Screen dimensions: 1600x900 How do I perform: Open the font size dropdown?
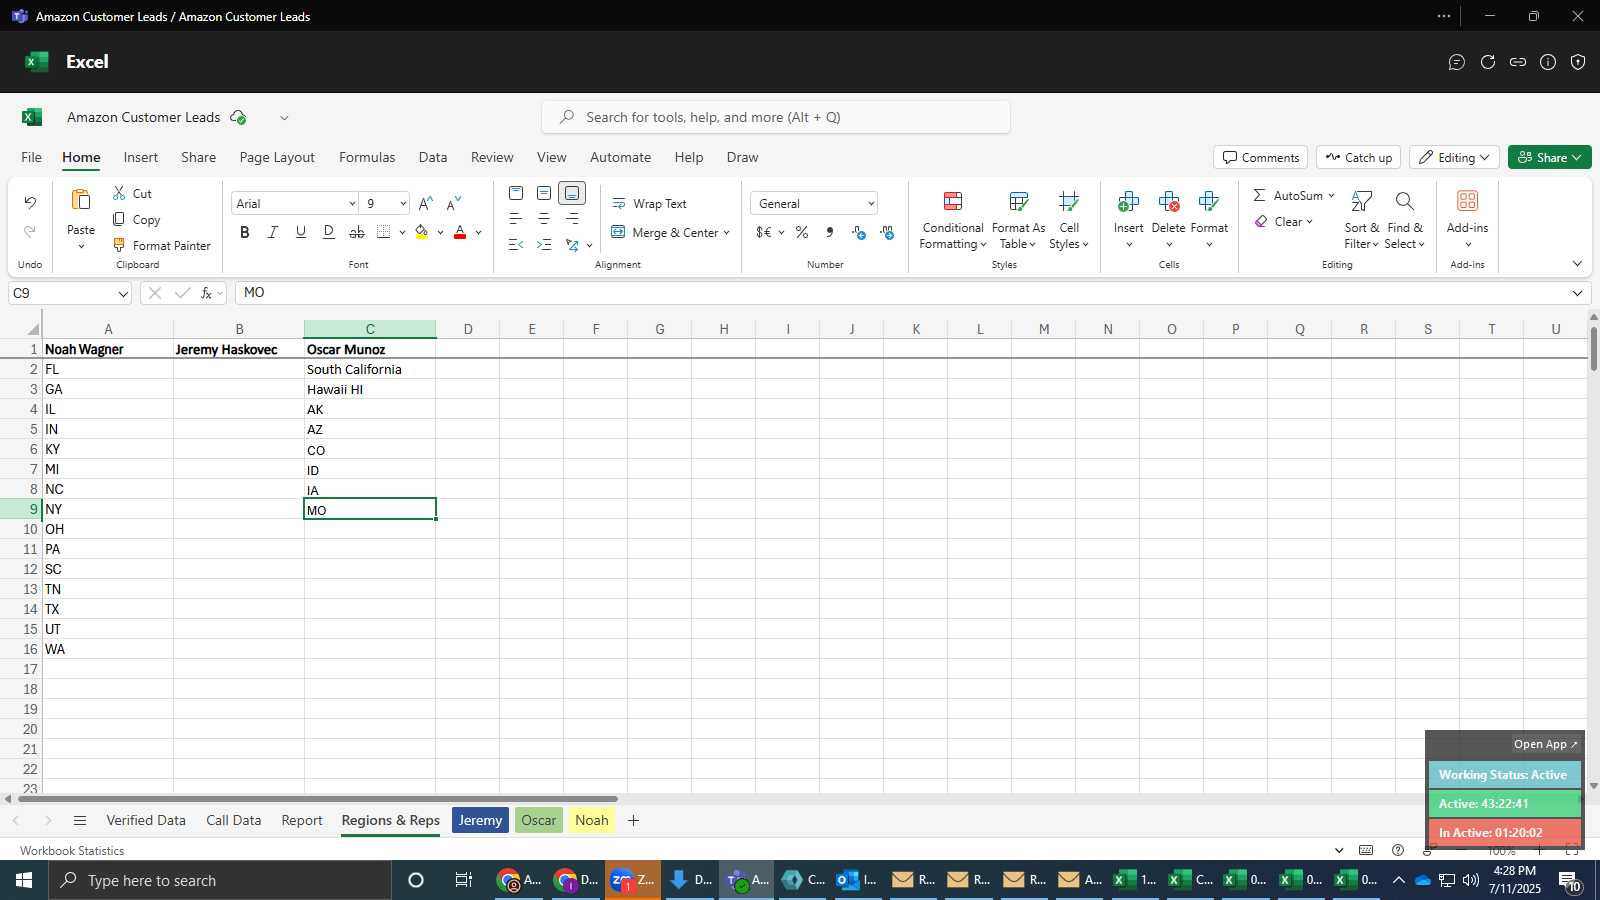pyautogui.click(x=403, y=203)
